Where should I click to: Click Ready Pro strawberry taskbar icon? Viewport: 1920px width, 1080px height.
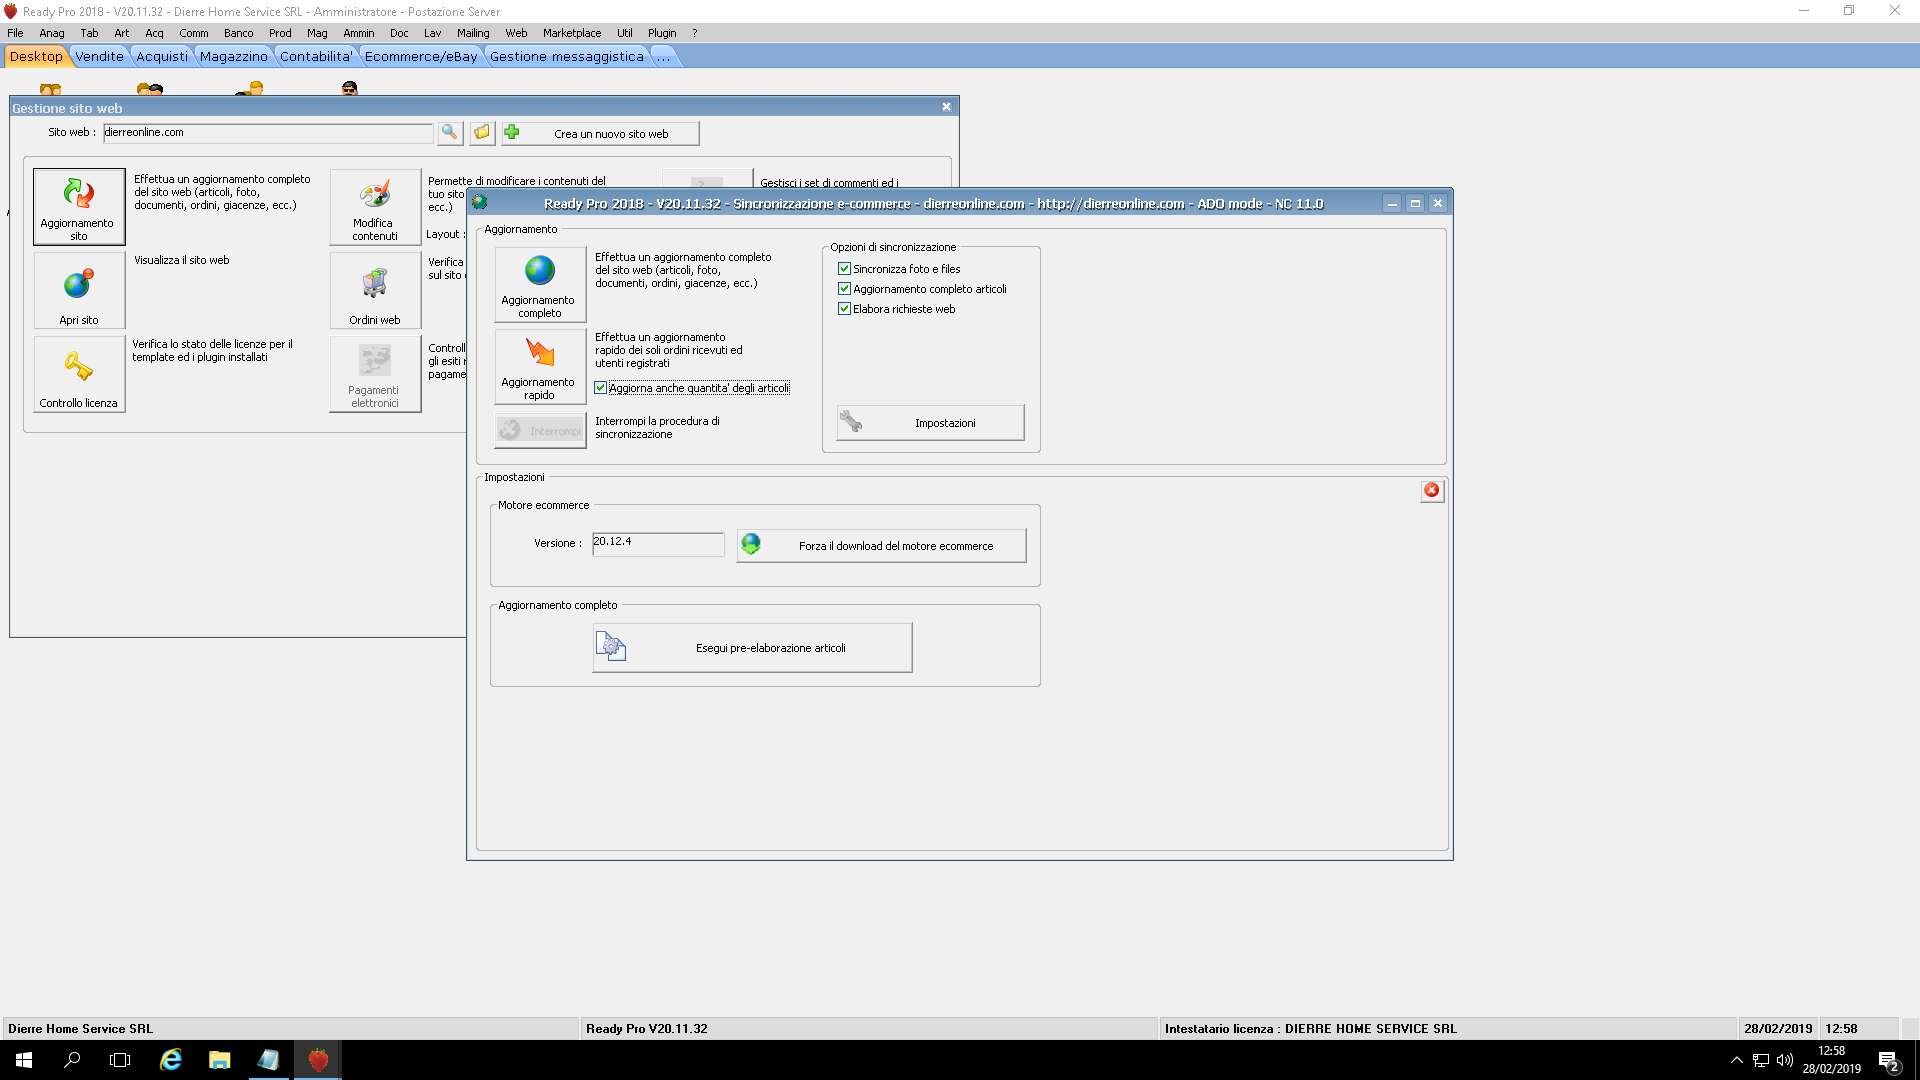click(318, 1060)
